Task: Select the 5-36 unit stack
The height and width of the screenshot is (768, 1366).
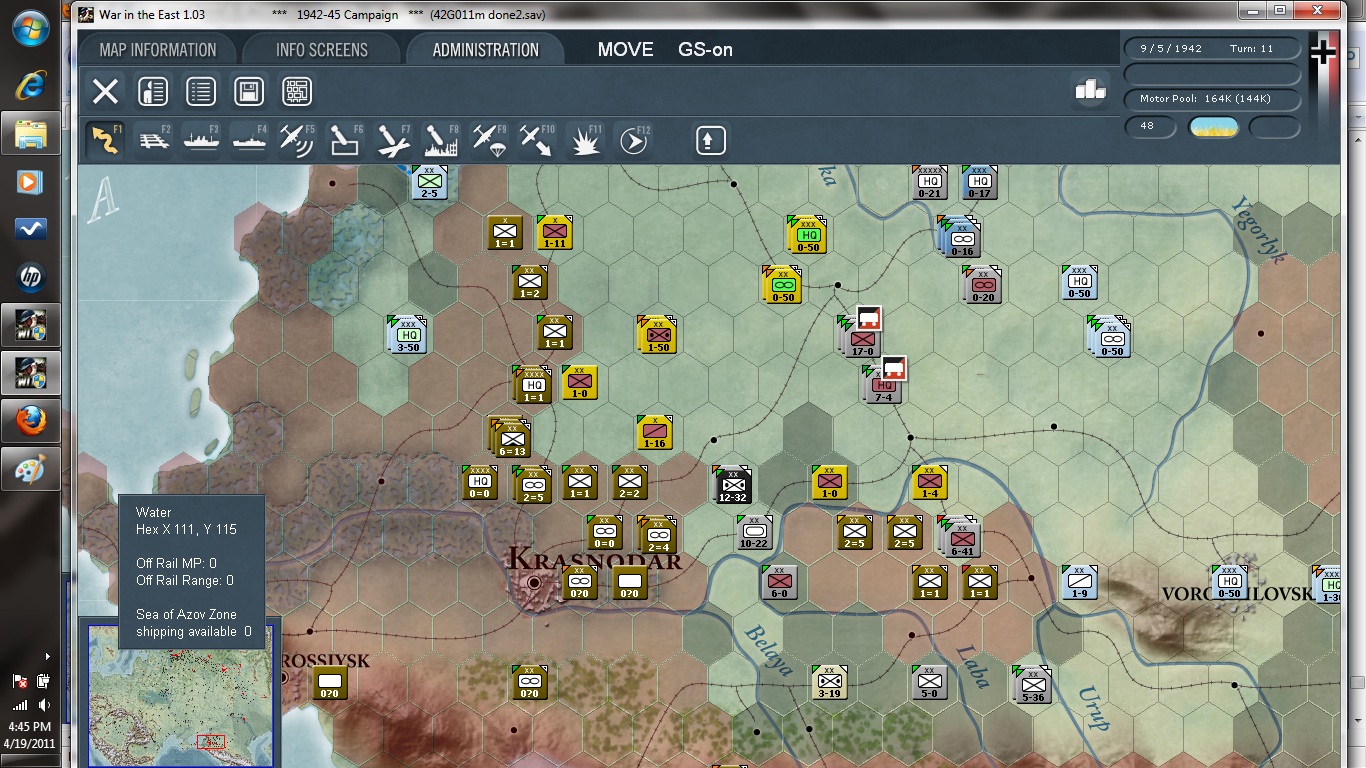Action: tap(1031, 684)
